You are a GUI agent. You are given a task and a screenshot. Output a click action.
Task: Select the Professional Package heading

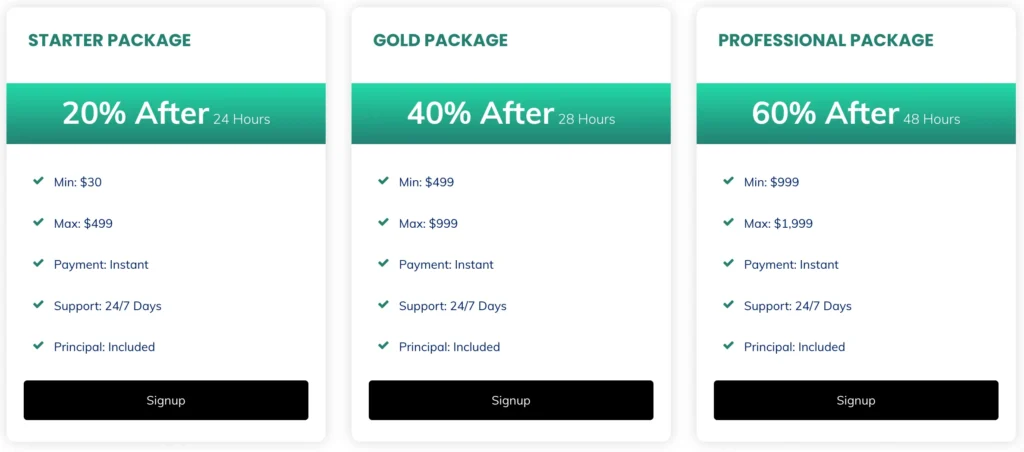coord(825,41)
